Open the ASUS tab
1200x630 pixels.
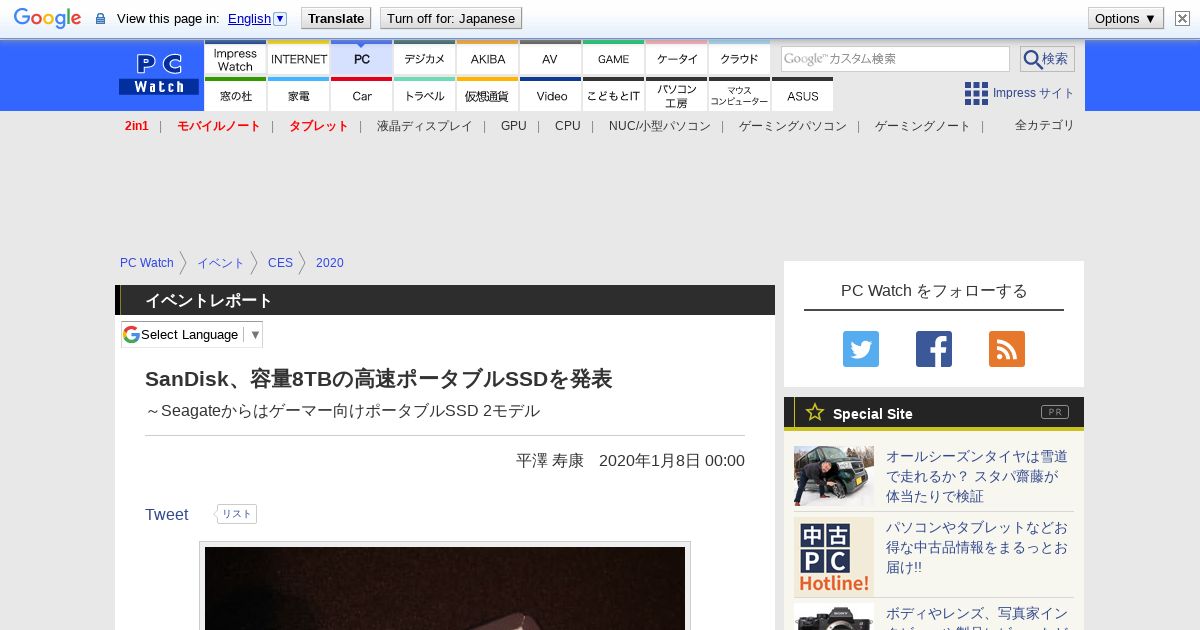[x=802, y=95]
